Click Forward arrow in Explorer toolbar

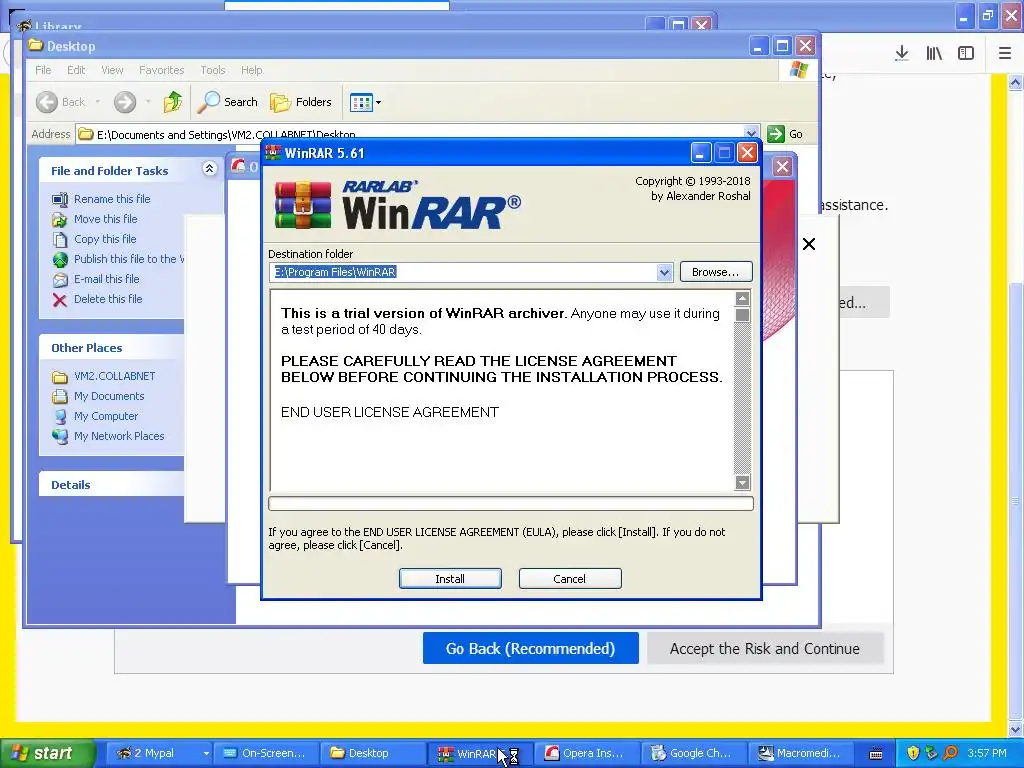(x=125, y=102)
